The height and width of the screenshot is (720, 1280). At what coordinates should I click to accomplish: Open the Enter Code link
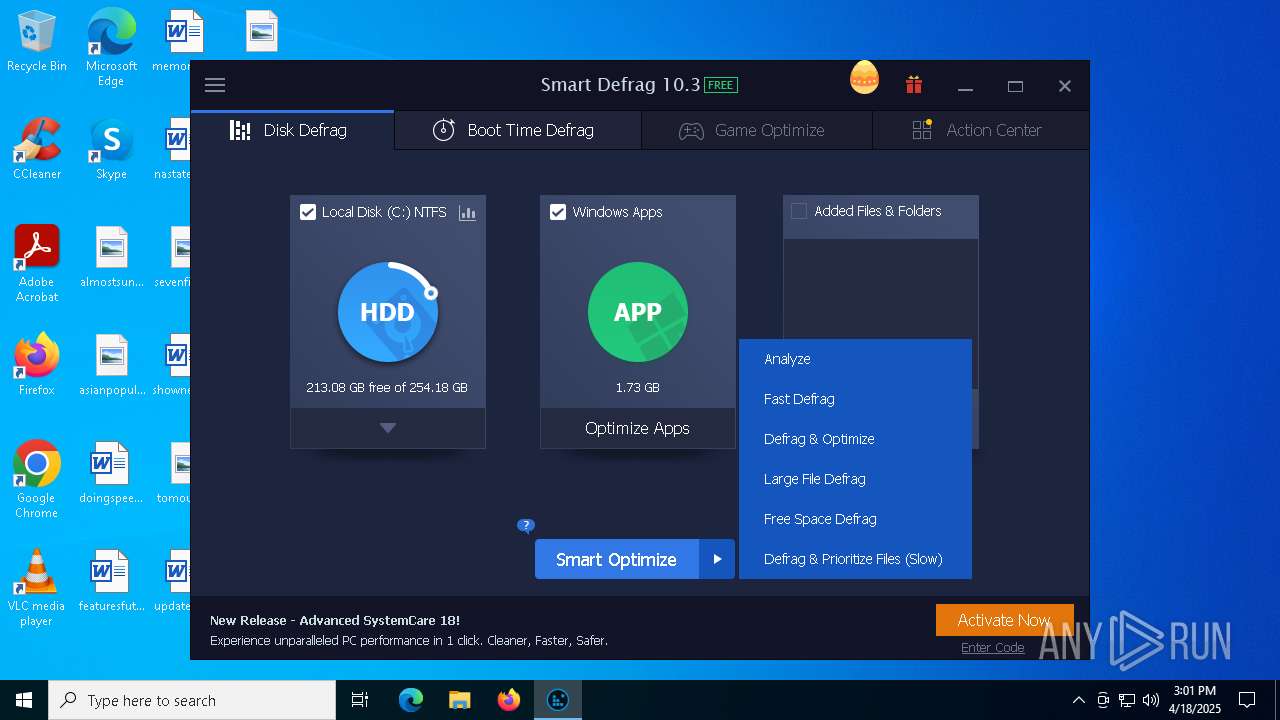993,647
